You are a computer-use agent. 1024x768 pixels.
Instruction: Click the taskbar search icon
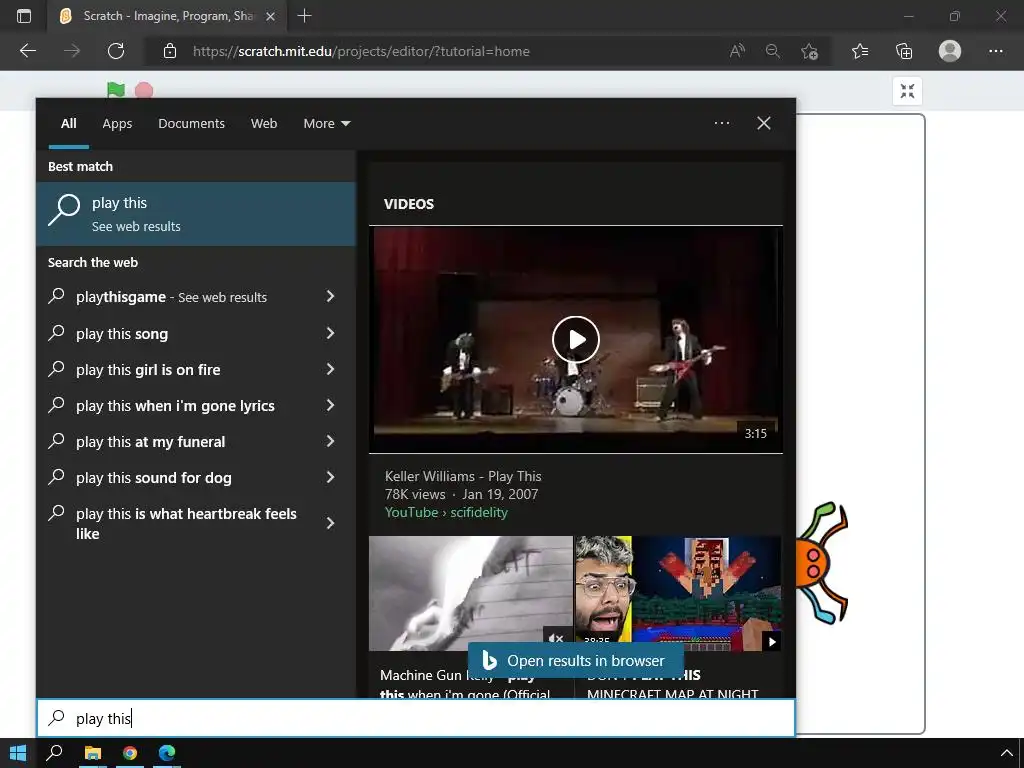55,753
